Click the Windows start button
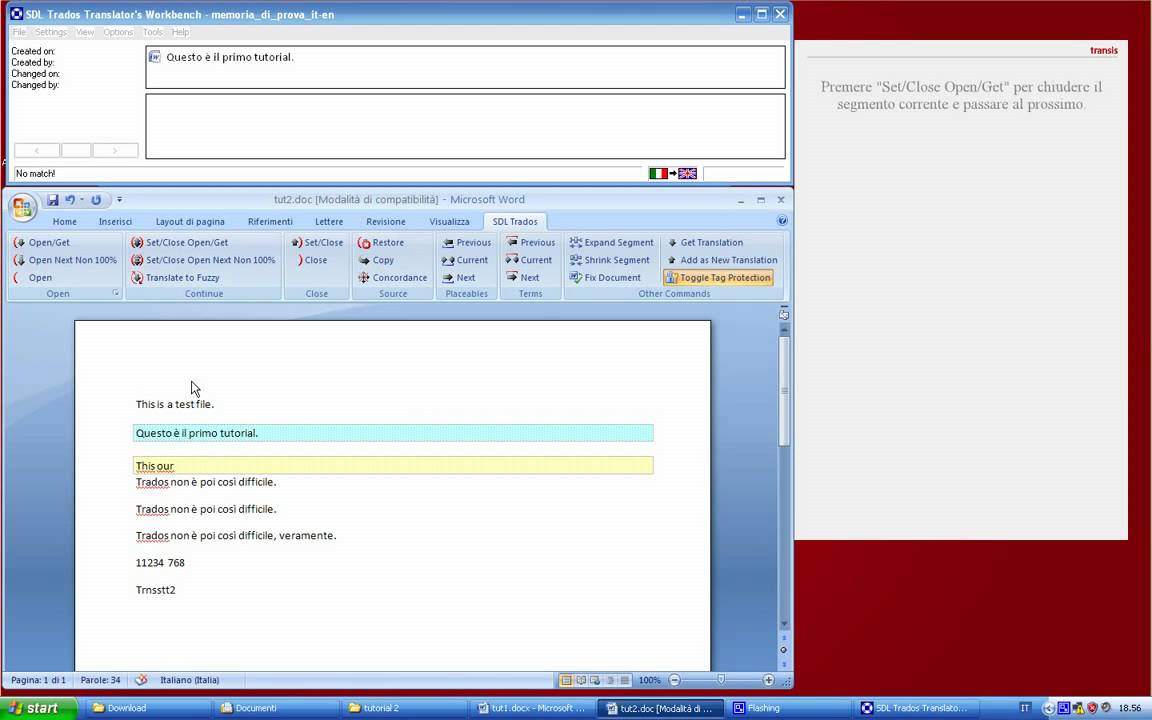This screenshot has width=1152, height=720. click(38, 708)
